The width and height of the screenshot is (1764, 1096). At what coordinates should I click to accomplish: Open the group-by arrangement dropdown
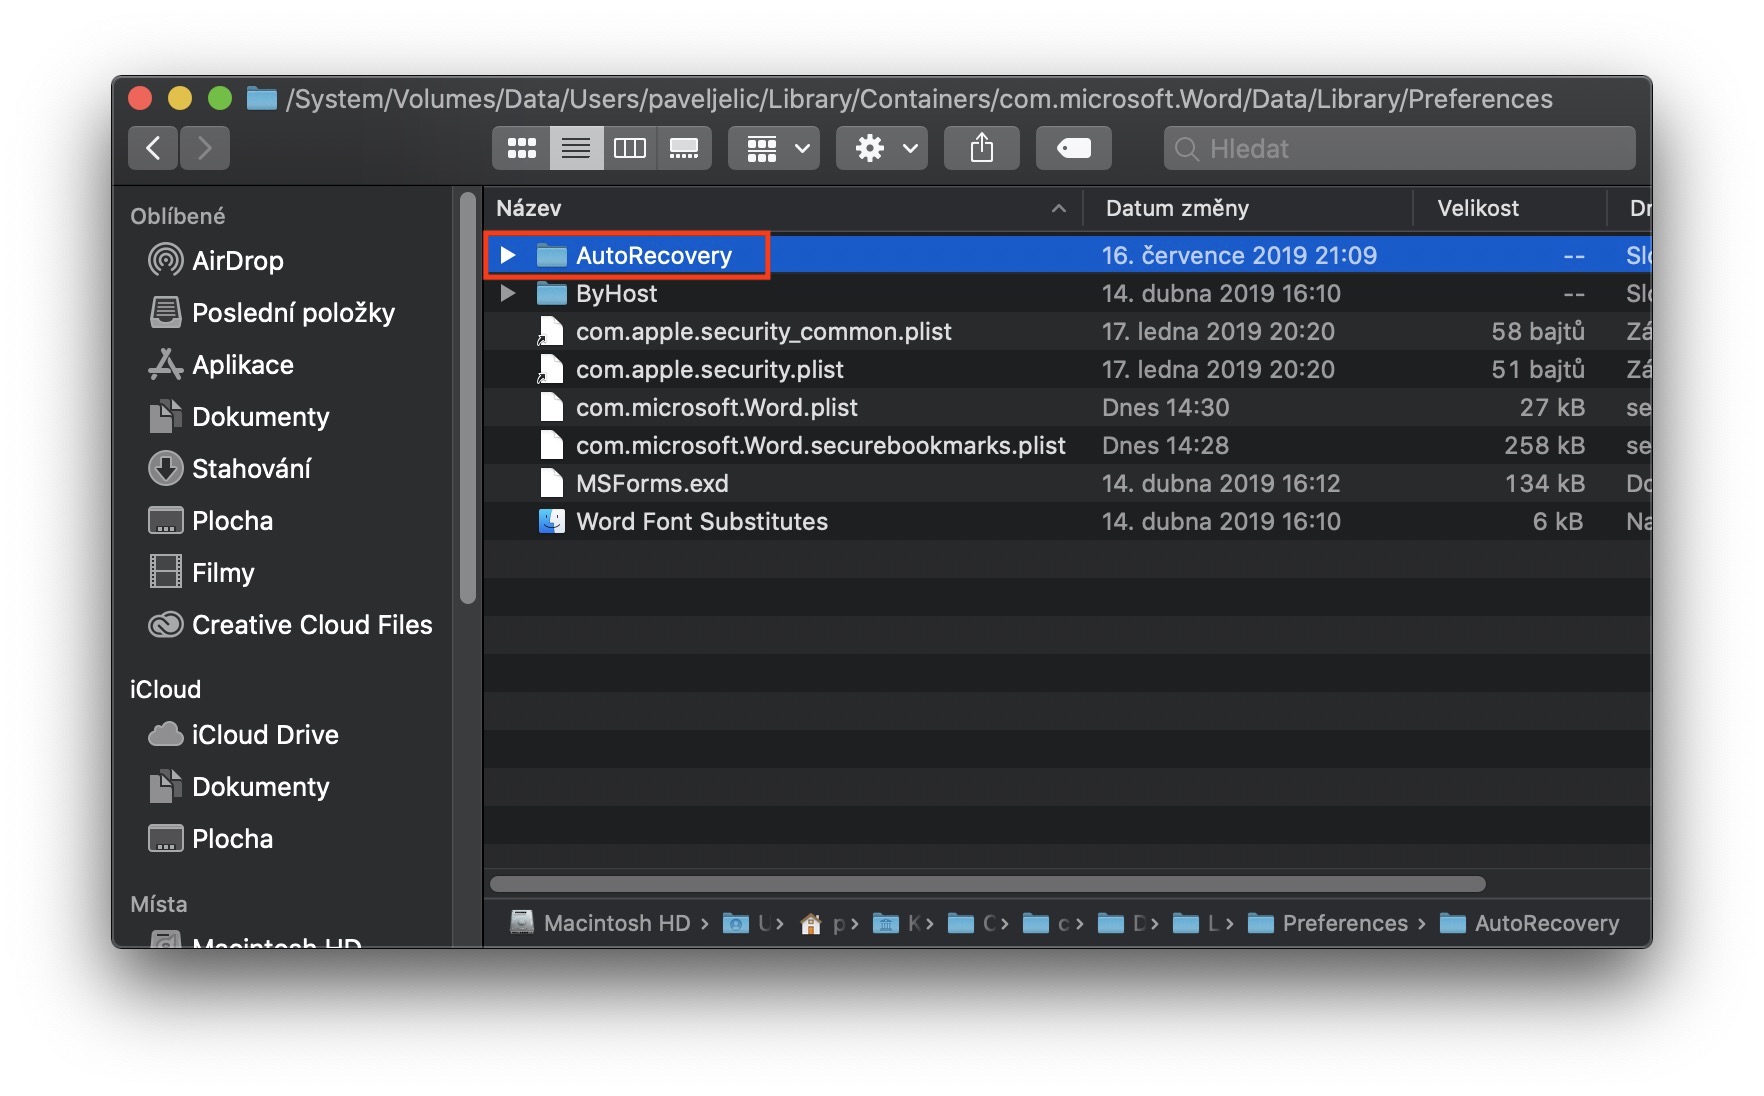coord(774,148)
